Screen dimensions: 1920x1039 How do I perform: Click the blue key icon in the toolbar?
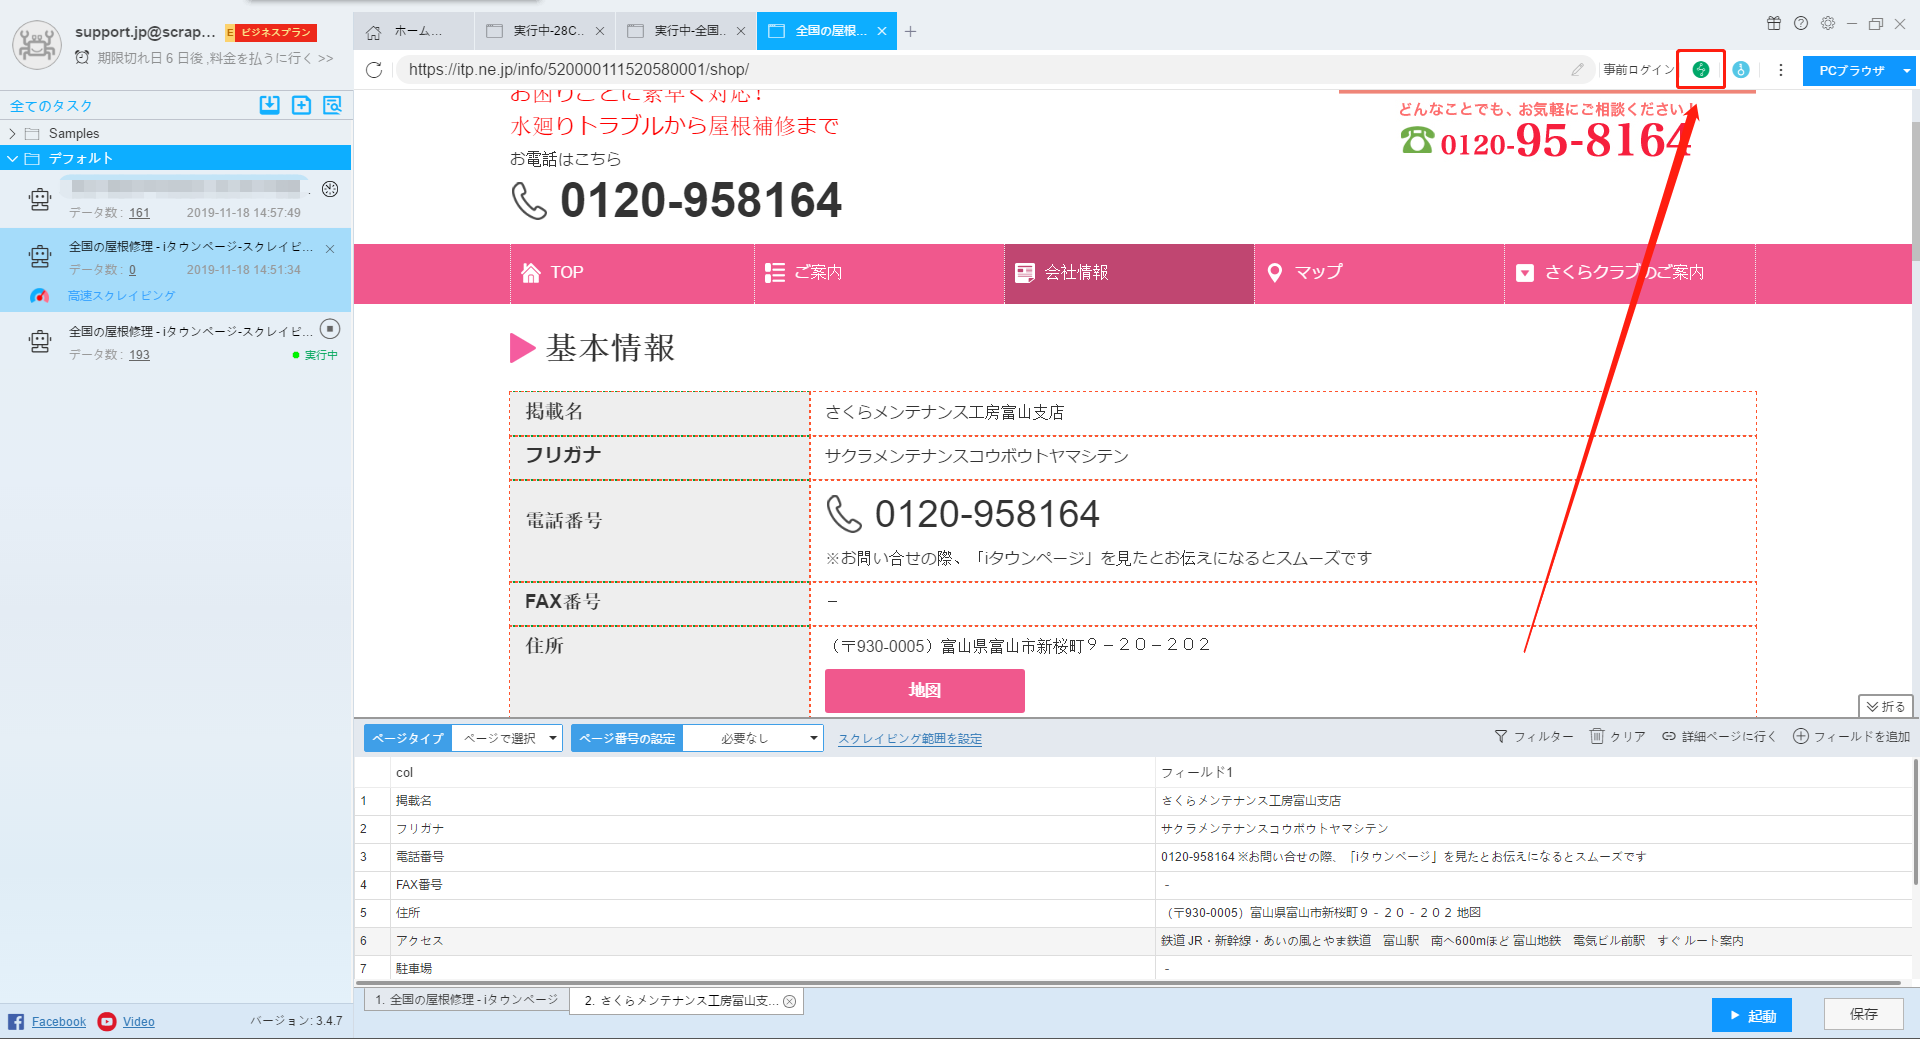pos(1741,70)
